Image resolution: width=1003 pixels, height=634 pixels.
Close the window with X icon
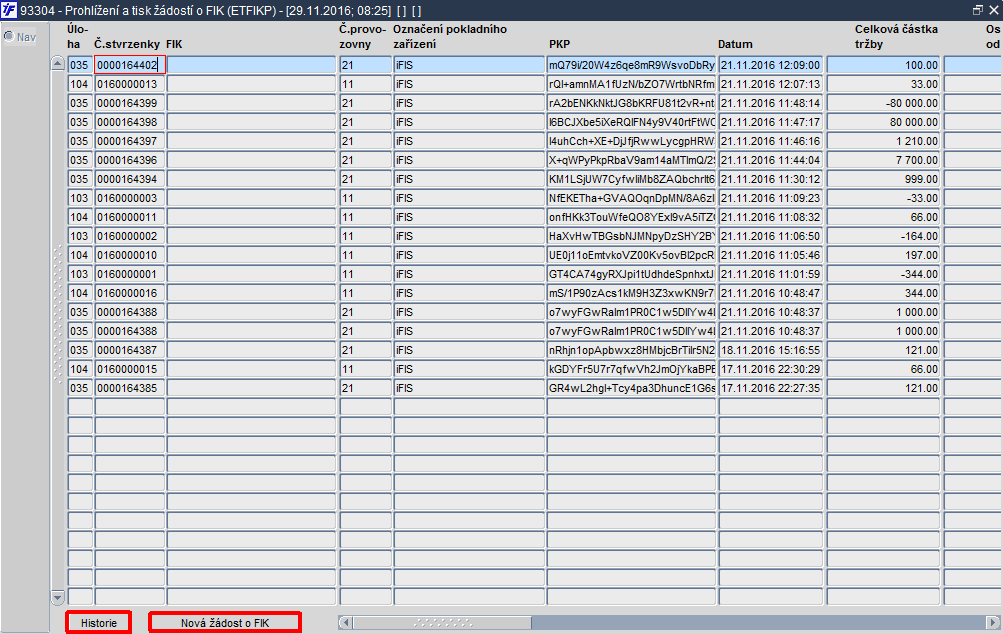point(993,10)
